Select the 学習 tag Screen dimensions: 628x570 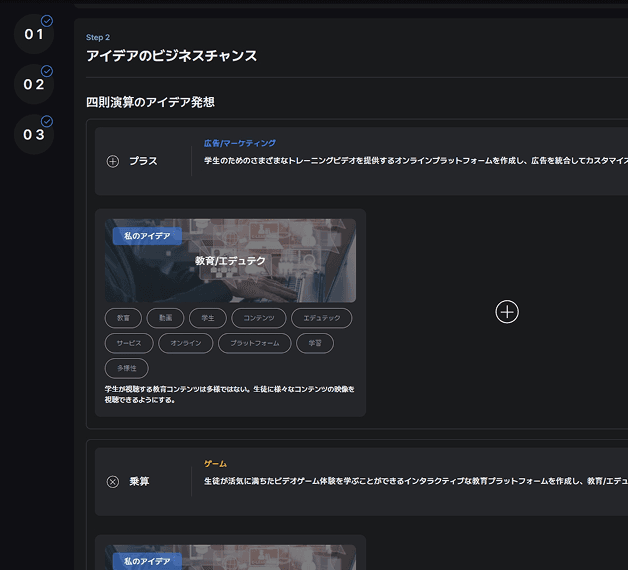[315, 343]
